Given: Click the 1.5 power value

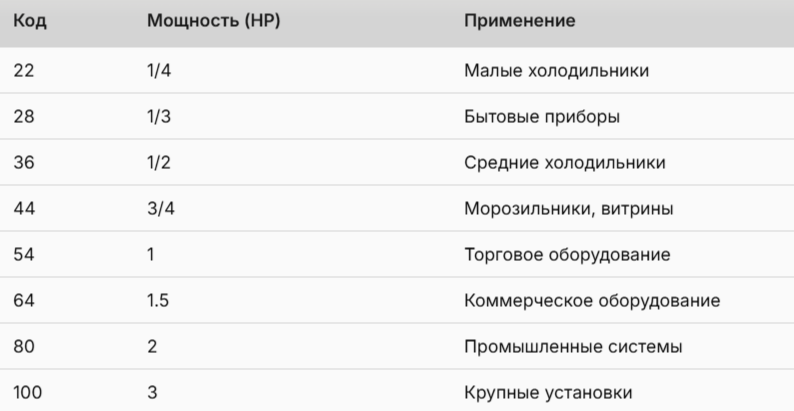Looking at the screenshot, I should tap(159, 300).
